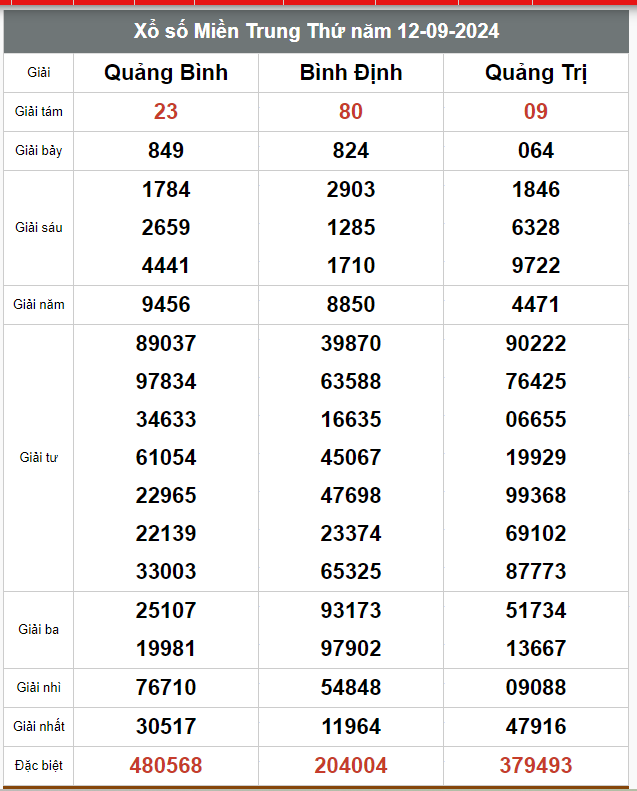Select special prize number 204004
637x791 pixels.
tap(351, 766)
